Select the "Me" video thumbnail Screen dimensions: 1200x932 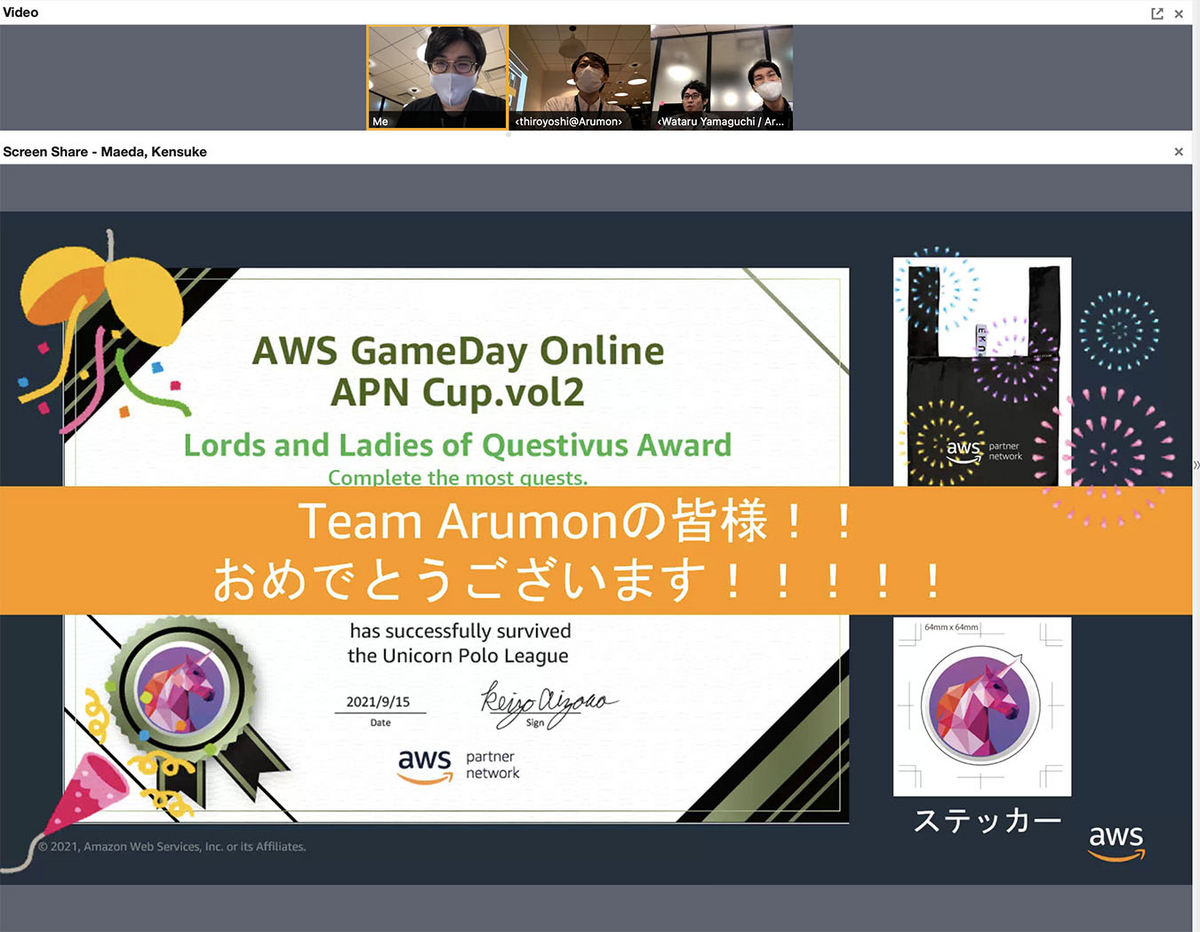[x=437, y=77]
